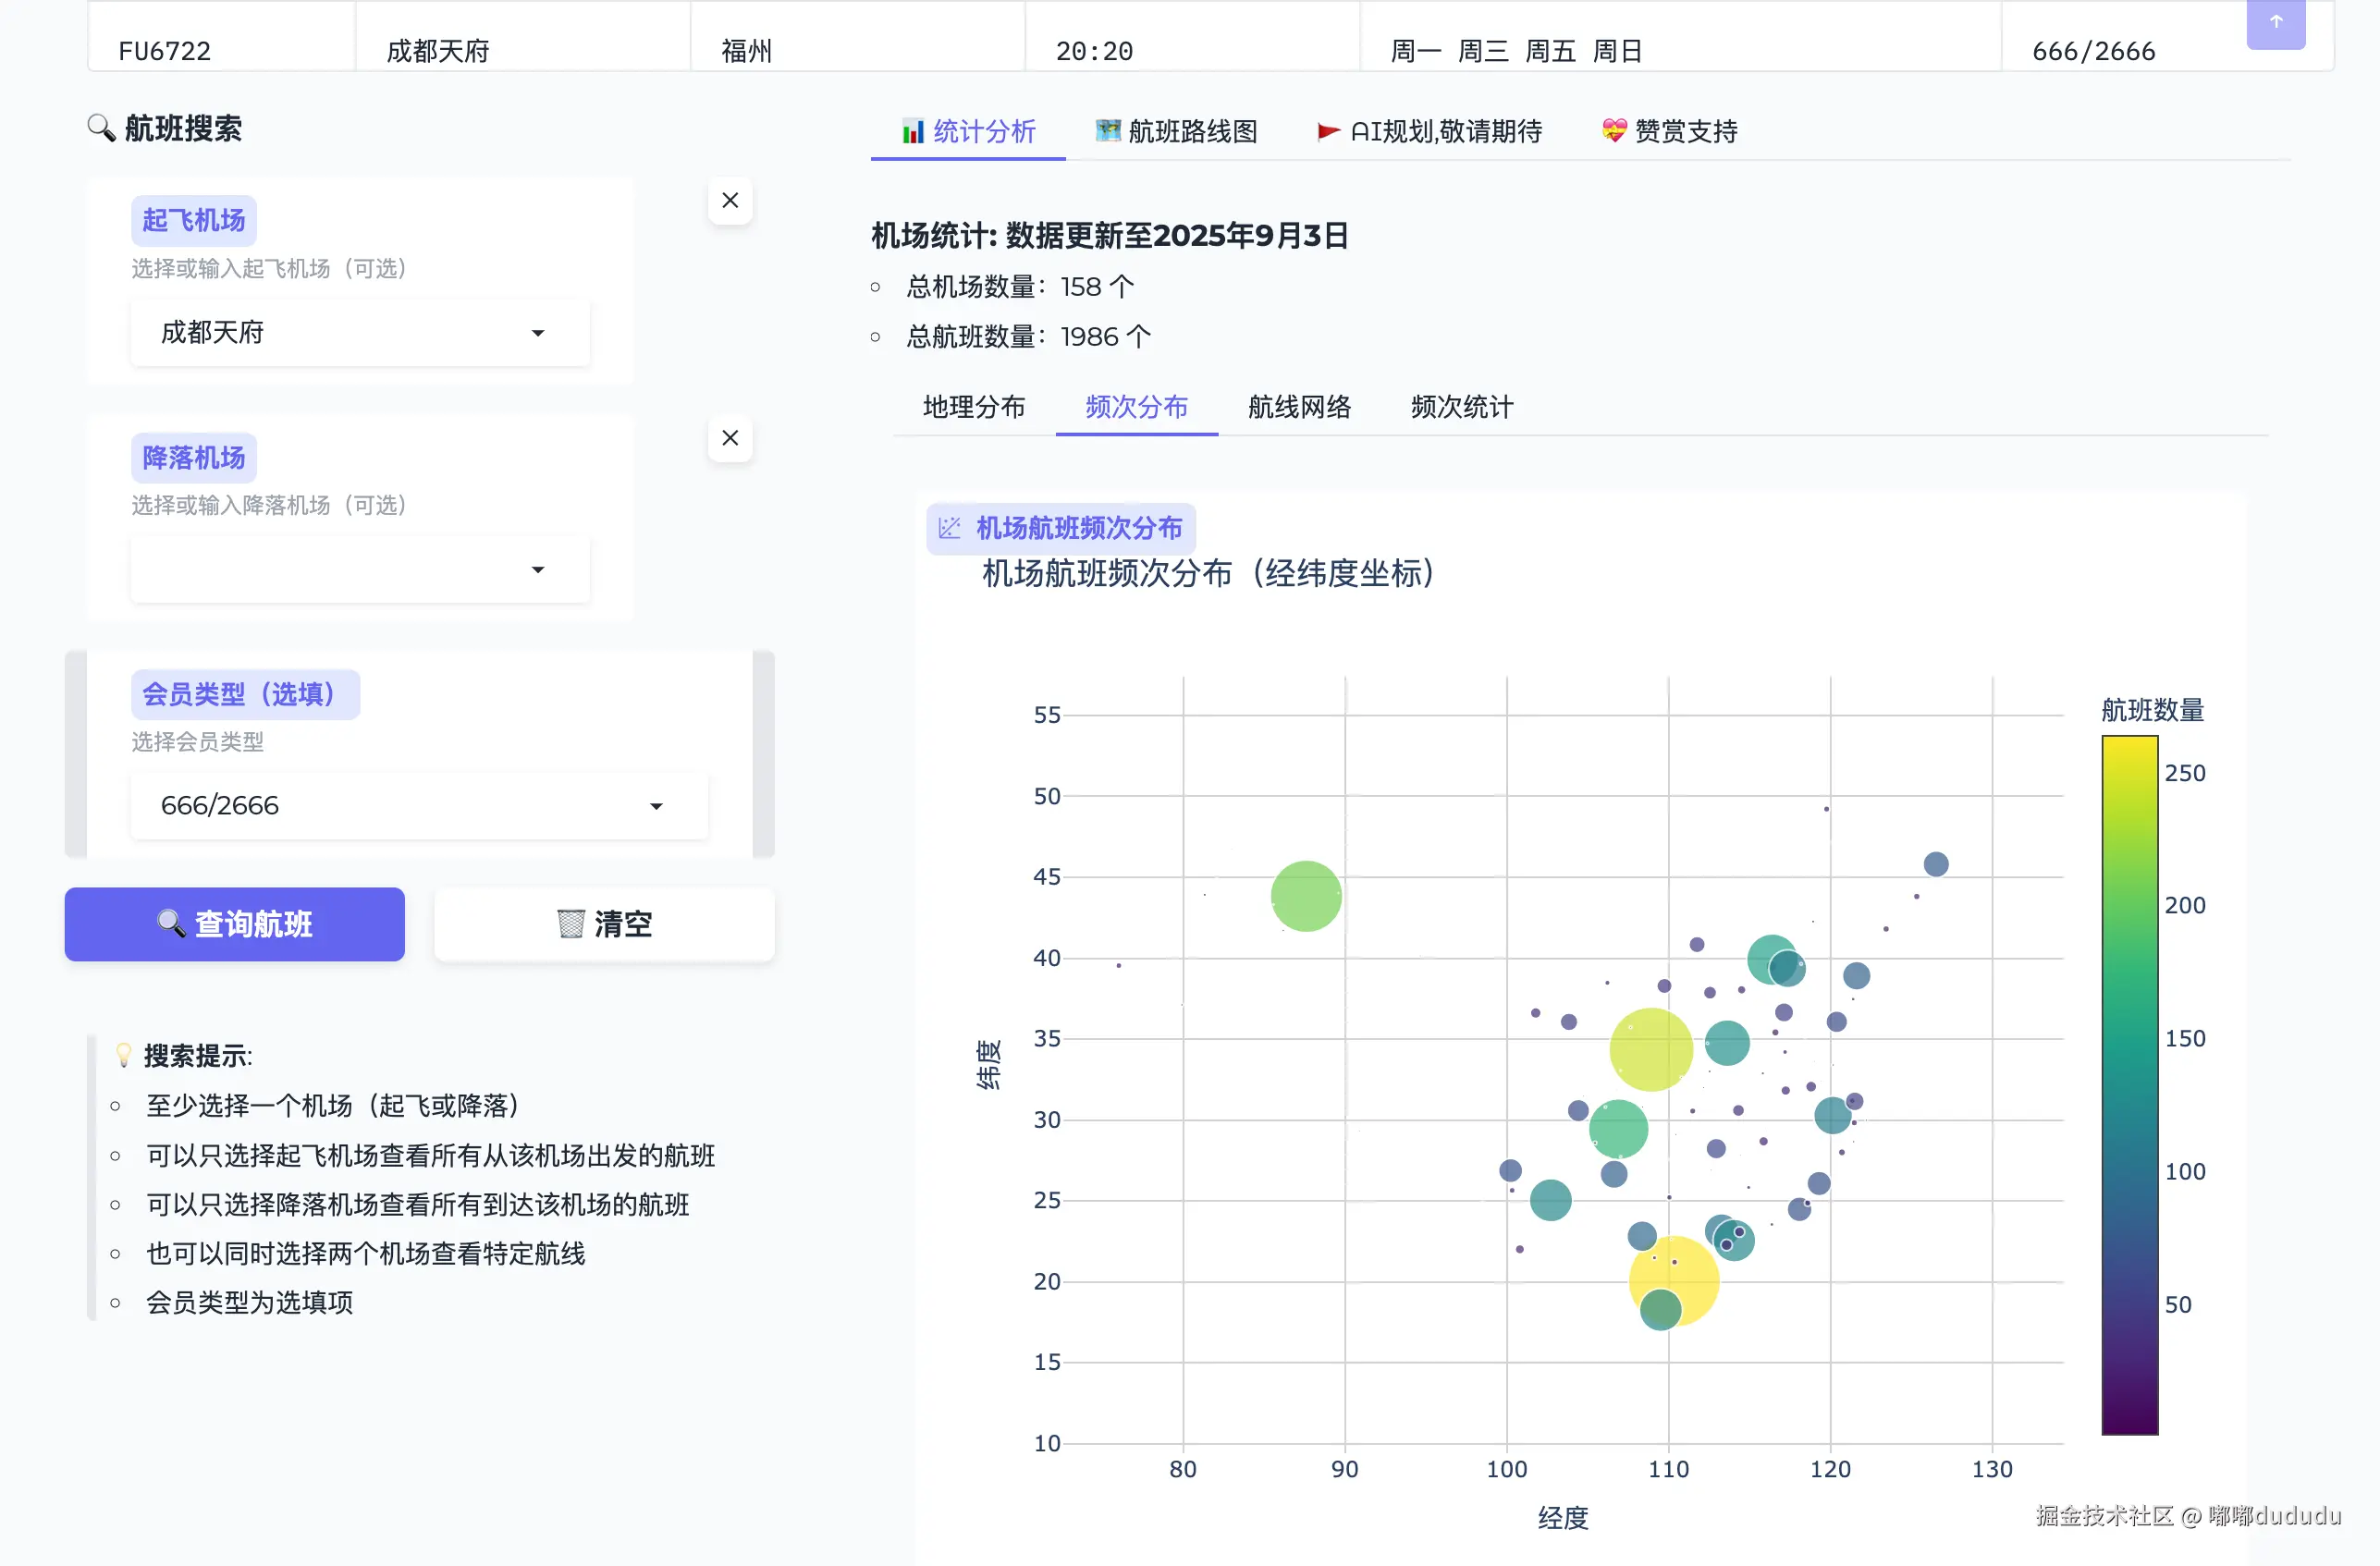This screenshot has width=2380, height=1566.
Task: Open the 赞赏支持 heart tab
Action: tap(1669, 131)
